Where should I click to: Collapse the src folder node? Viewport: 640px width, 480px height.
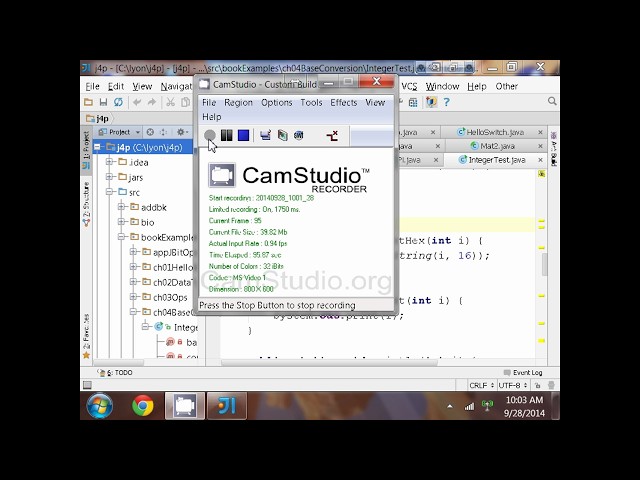[109, 192]
